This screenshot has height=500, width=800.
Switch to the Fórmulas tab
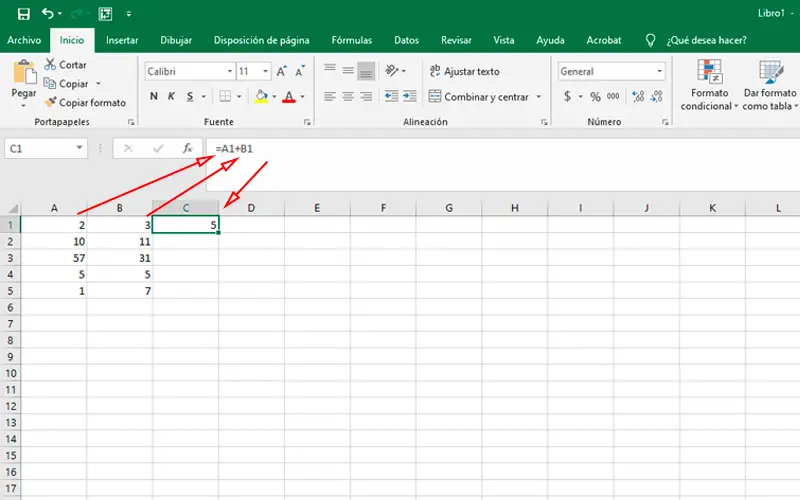tap(352, 40)
